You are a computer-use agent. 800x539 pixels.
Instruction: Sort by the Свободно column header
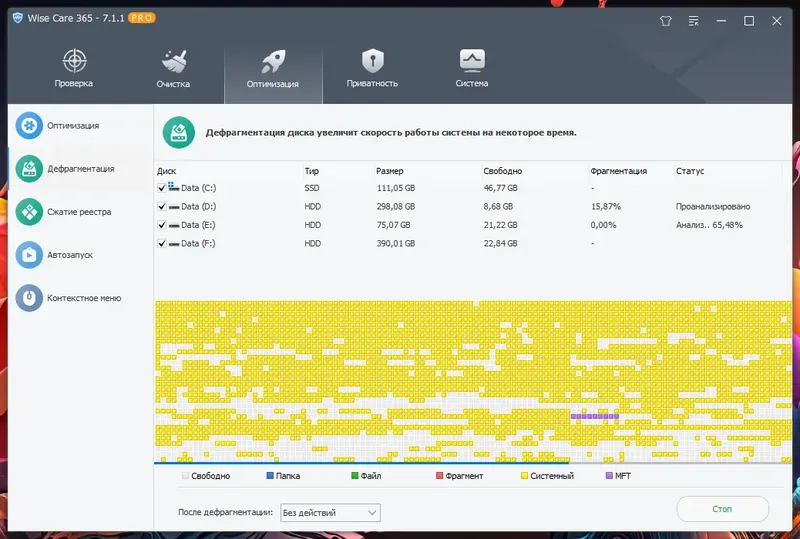coord(503,171)
